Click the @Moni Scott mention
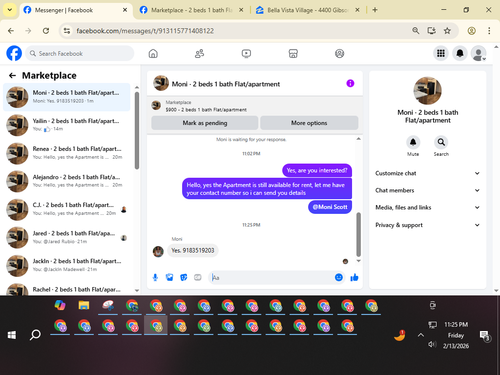The image size is (500, 375). coord(330,207)
